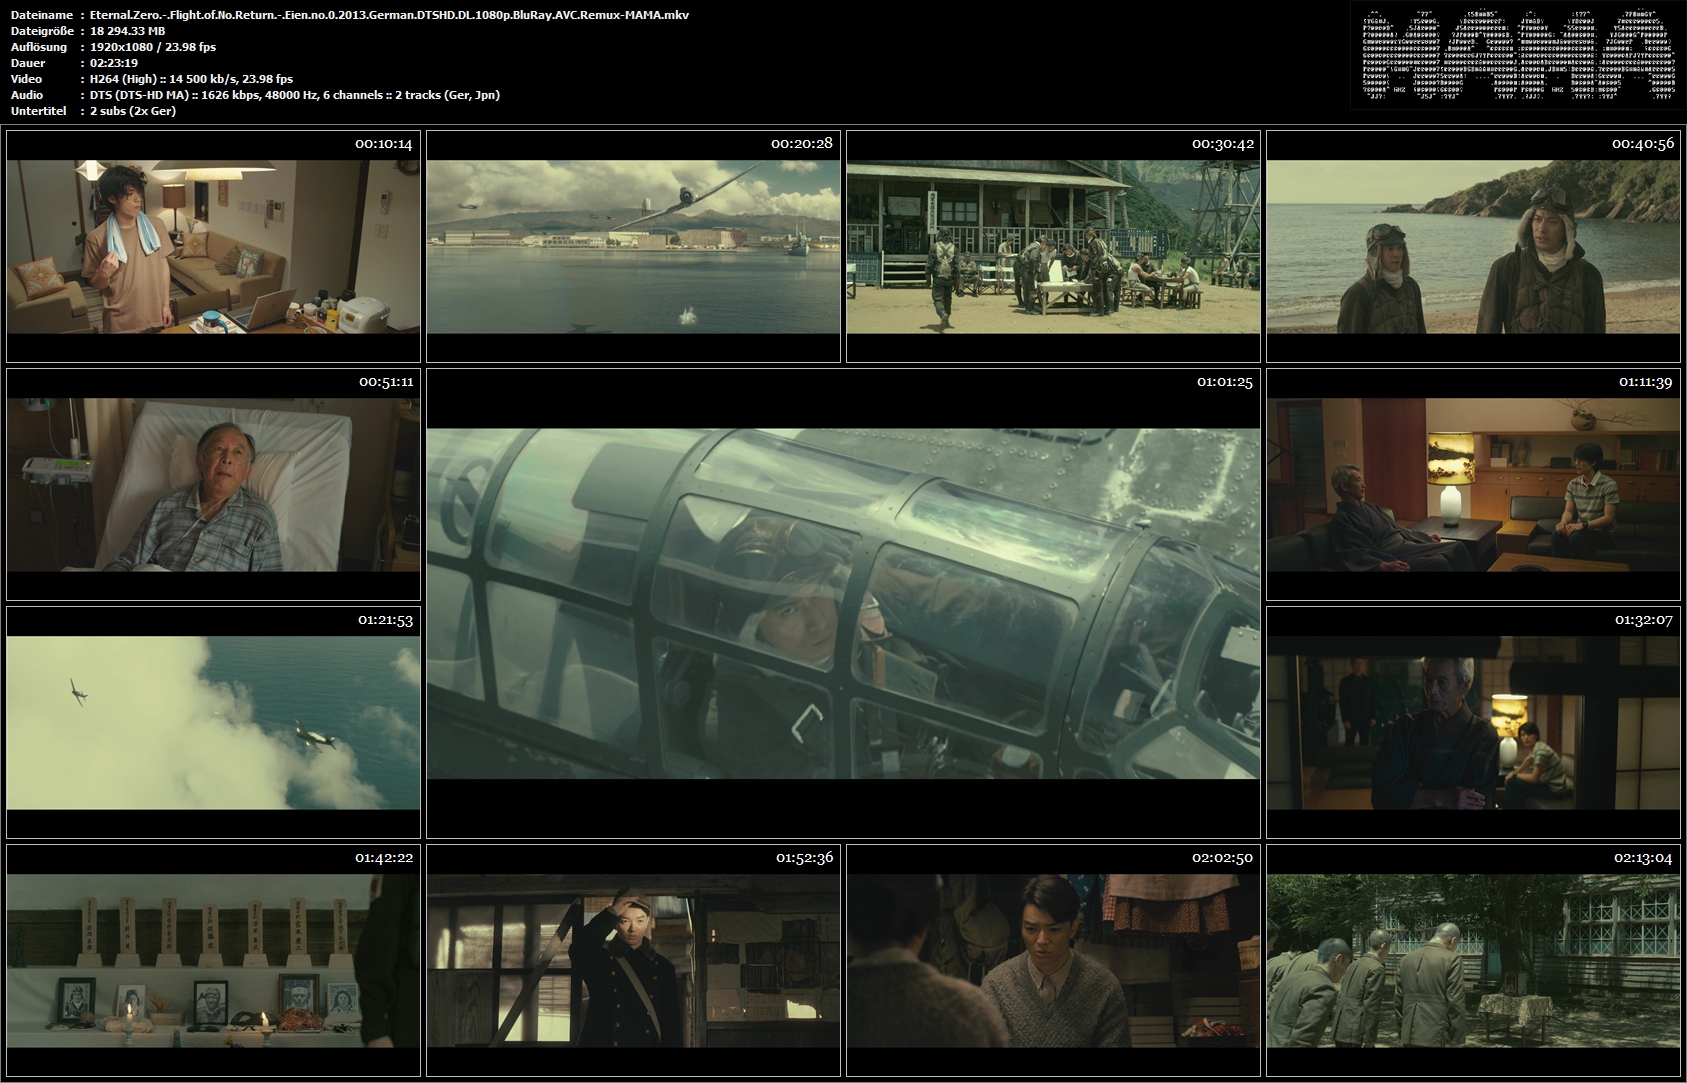
Task: Select the duration value 02:23:19
Action: pos(114,63)
